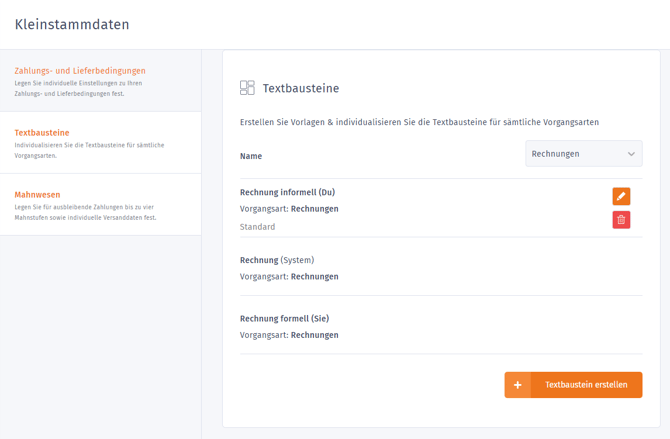Viewport: 670px width, 439px height.
Task: Click Vorgangsart text under Rechnung (System)
Action: tap(289, 277)
